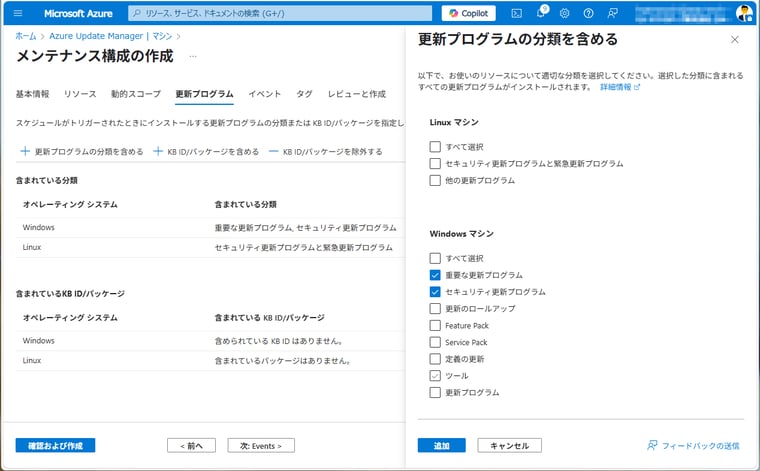
Task: Click 追加 button in panel
Action: tap(442, 445)
